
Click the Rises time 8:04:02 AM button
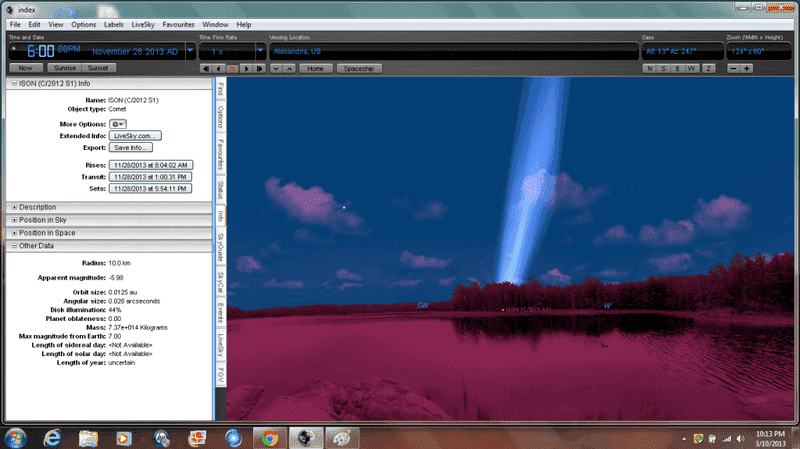click(x=151, y=165)
